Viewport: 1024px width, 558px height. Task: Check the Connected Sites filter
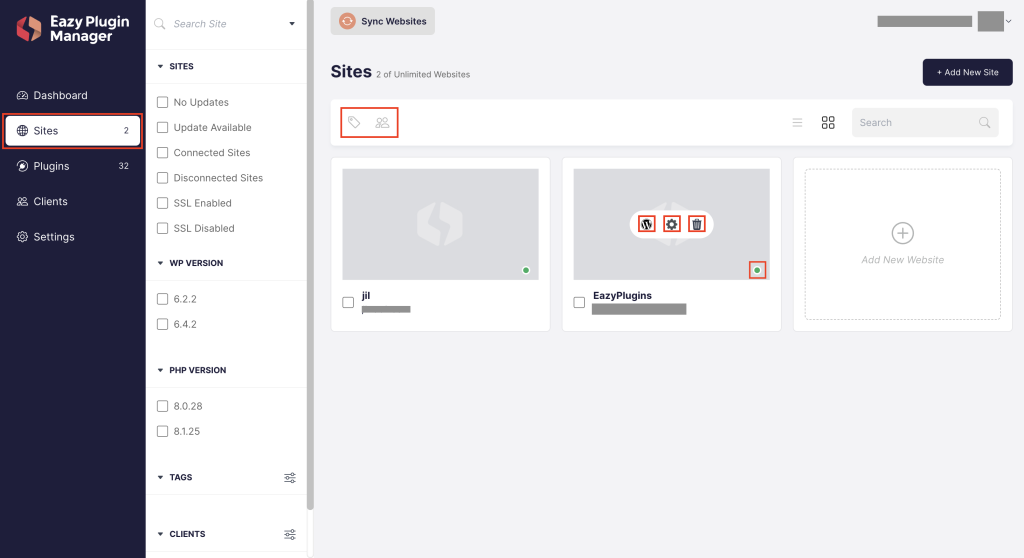click(163, 152)
